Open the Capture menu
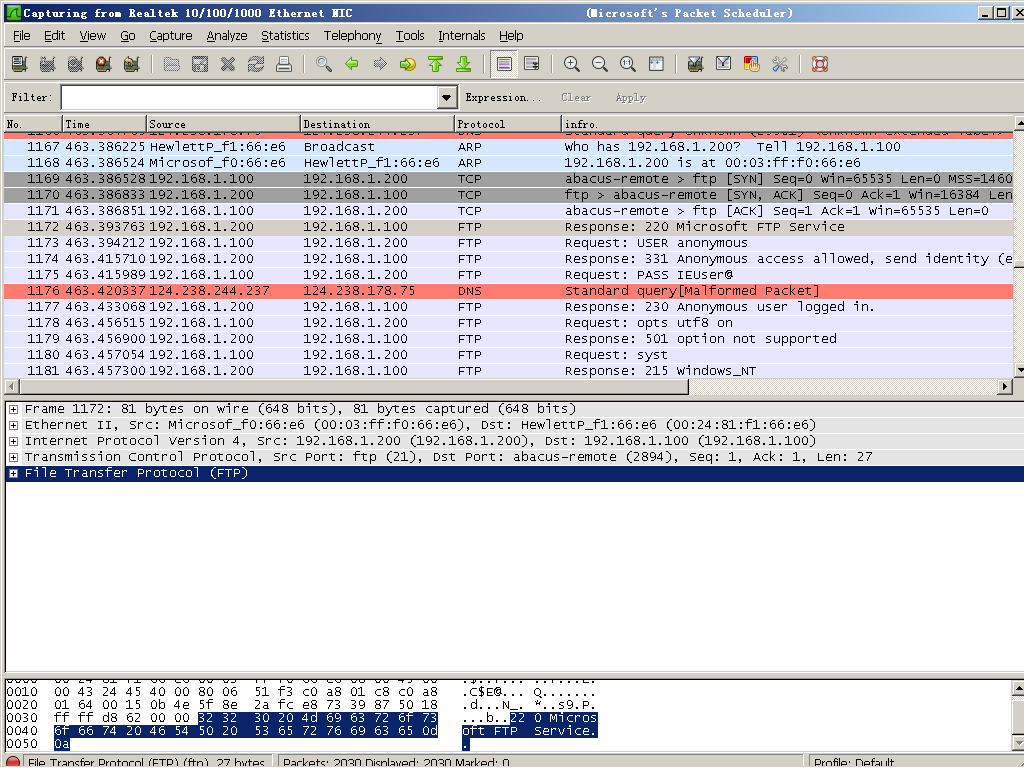The image size is (1024, 768). (170, 36)
